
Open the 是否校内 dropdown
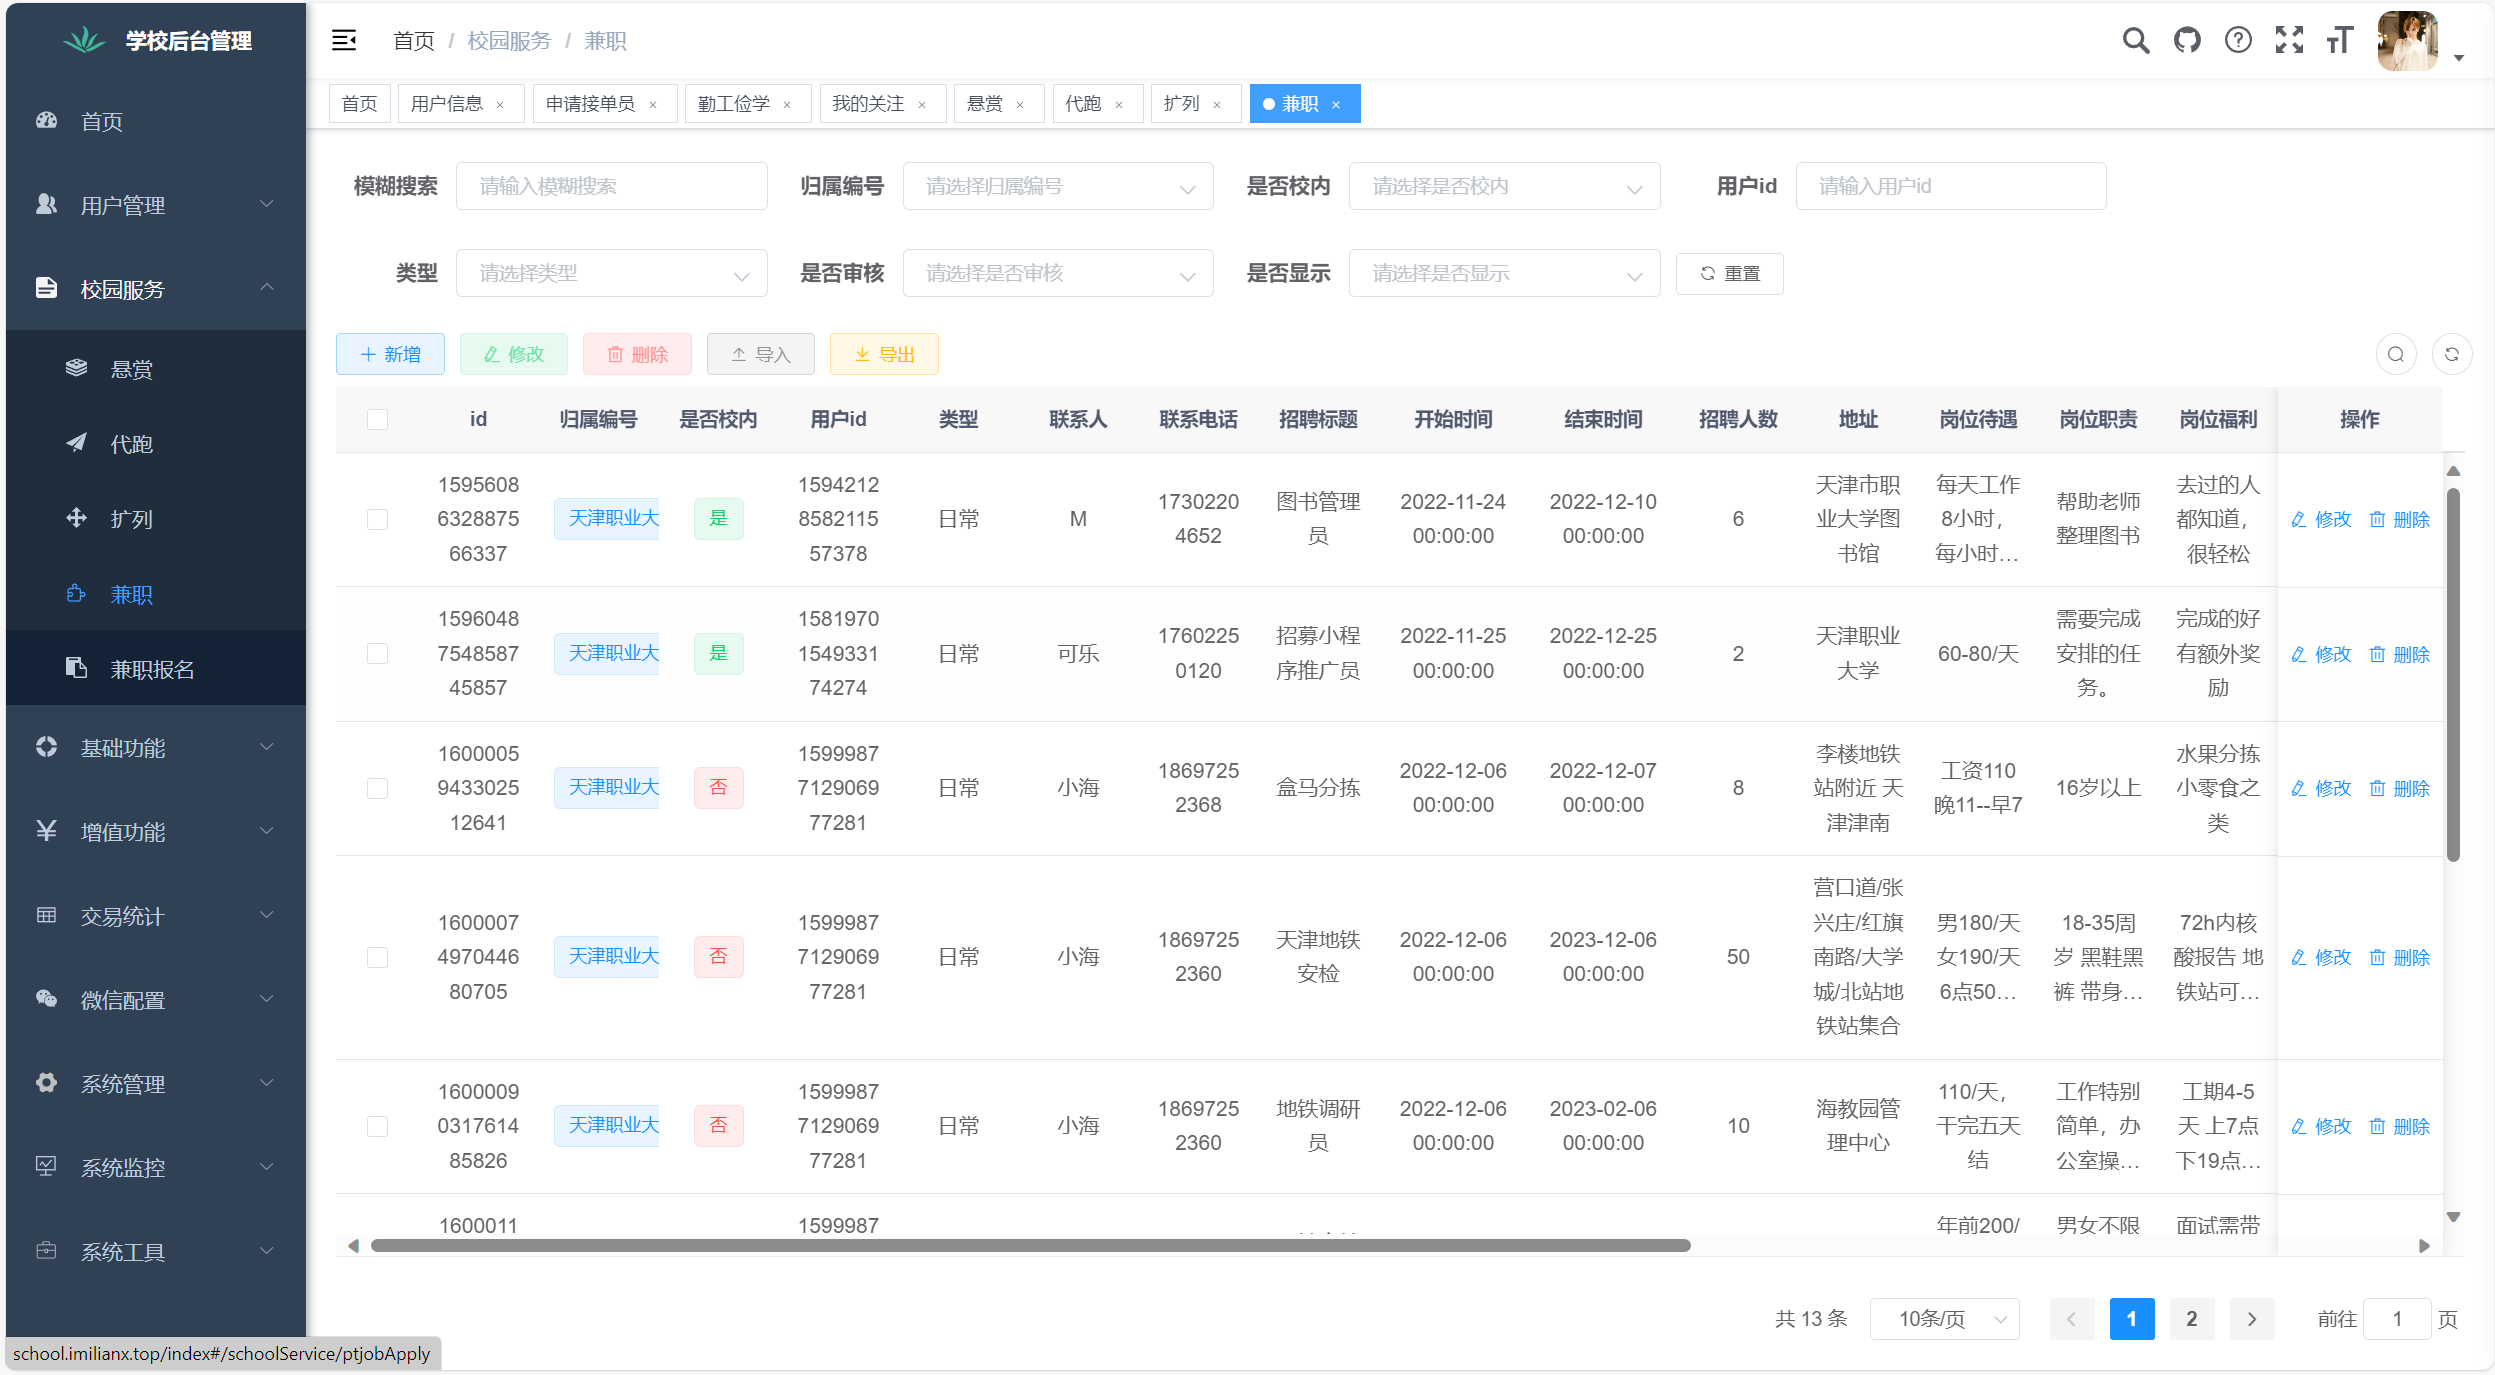(1504, 186)
